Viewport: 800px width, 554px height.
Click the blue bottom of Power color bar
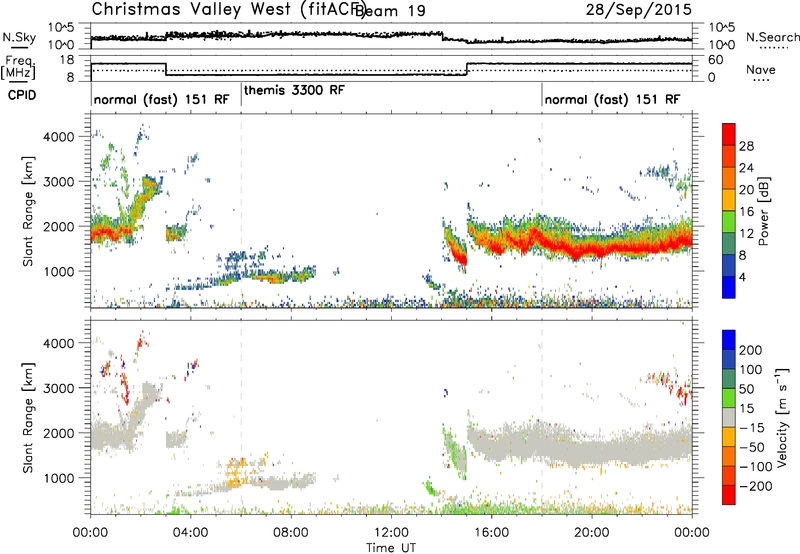729,287
